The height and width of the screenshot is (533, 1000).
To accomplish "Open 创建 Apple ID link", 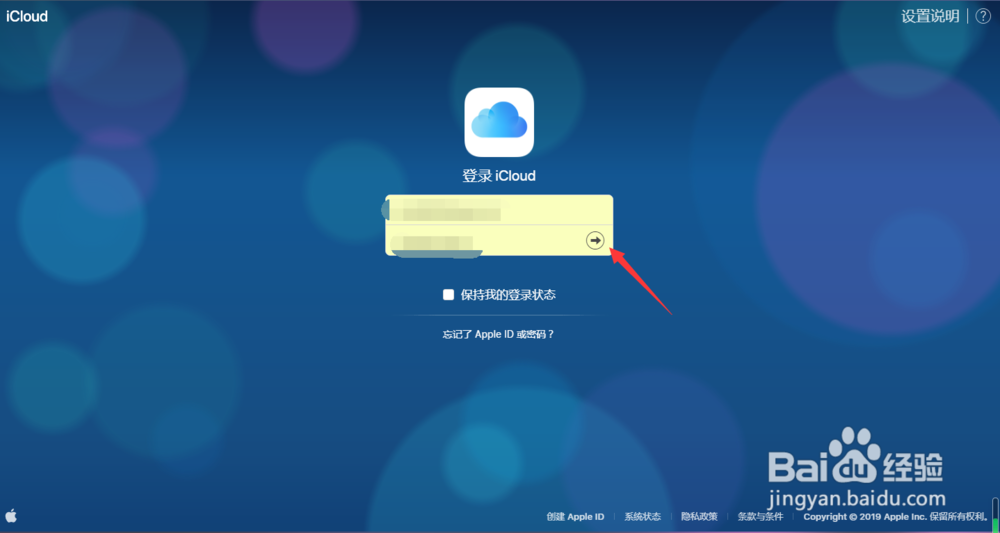I will [x=575, y=516].
